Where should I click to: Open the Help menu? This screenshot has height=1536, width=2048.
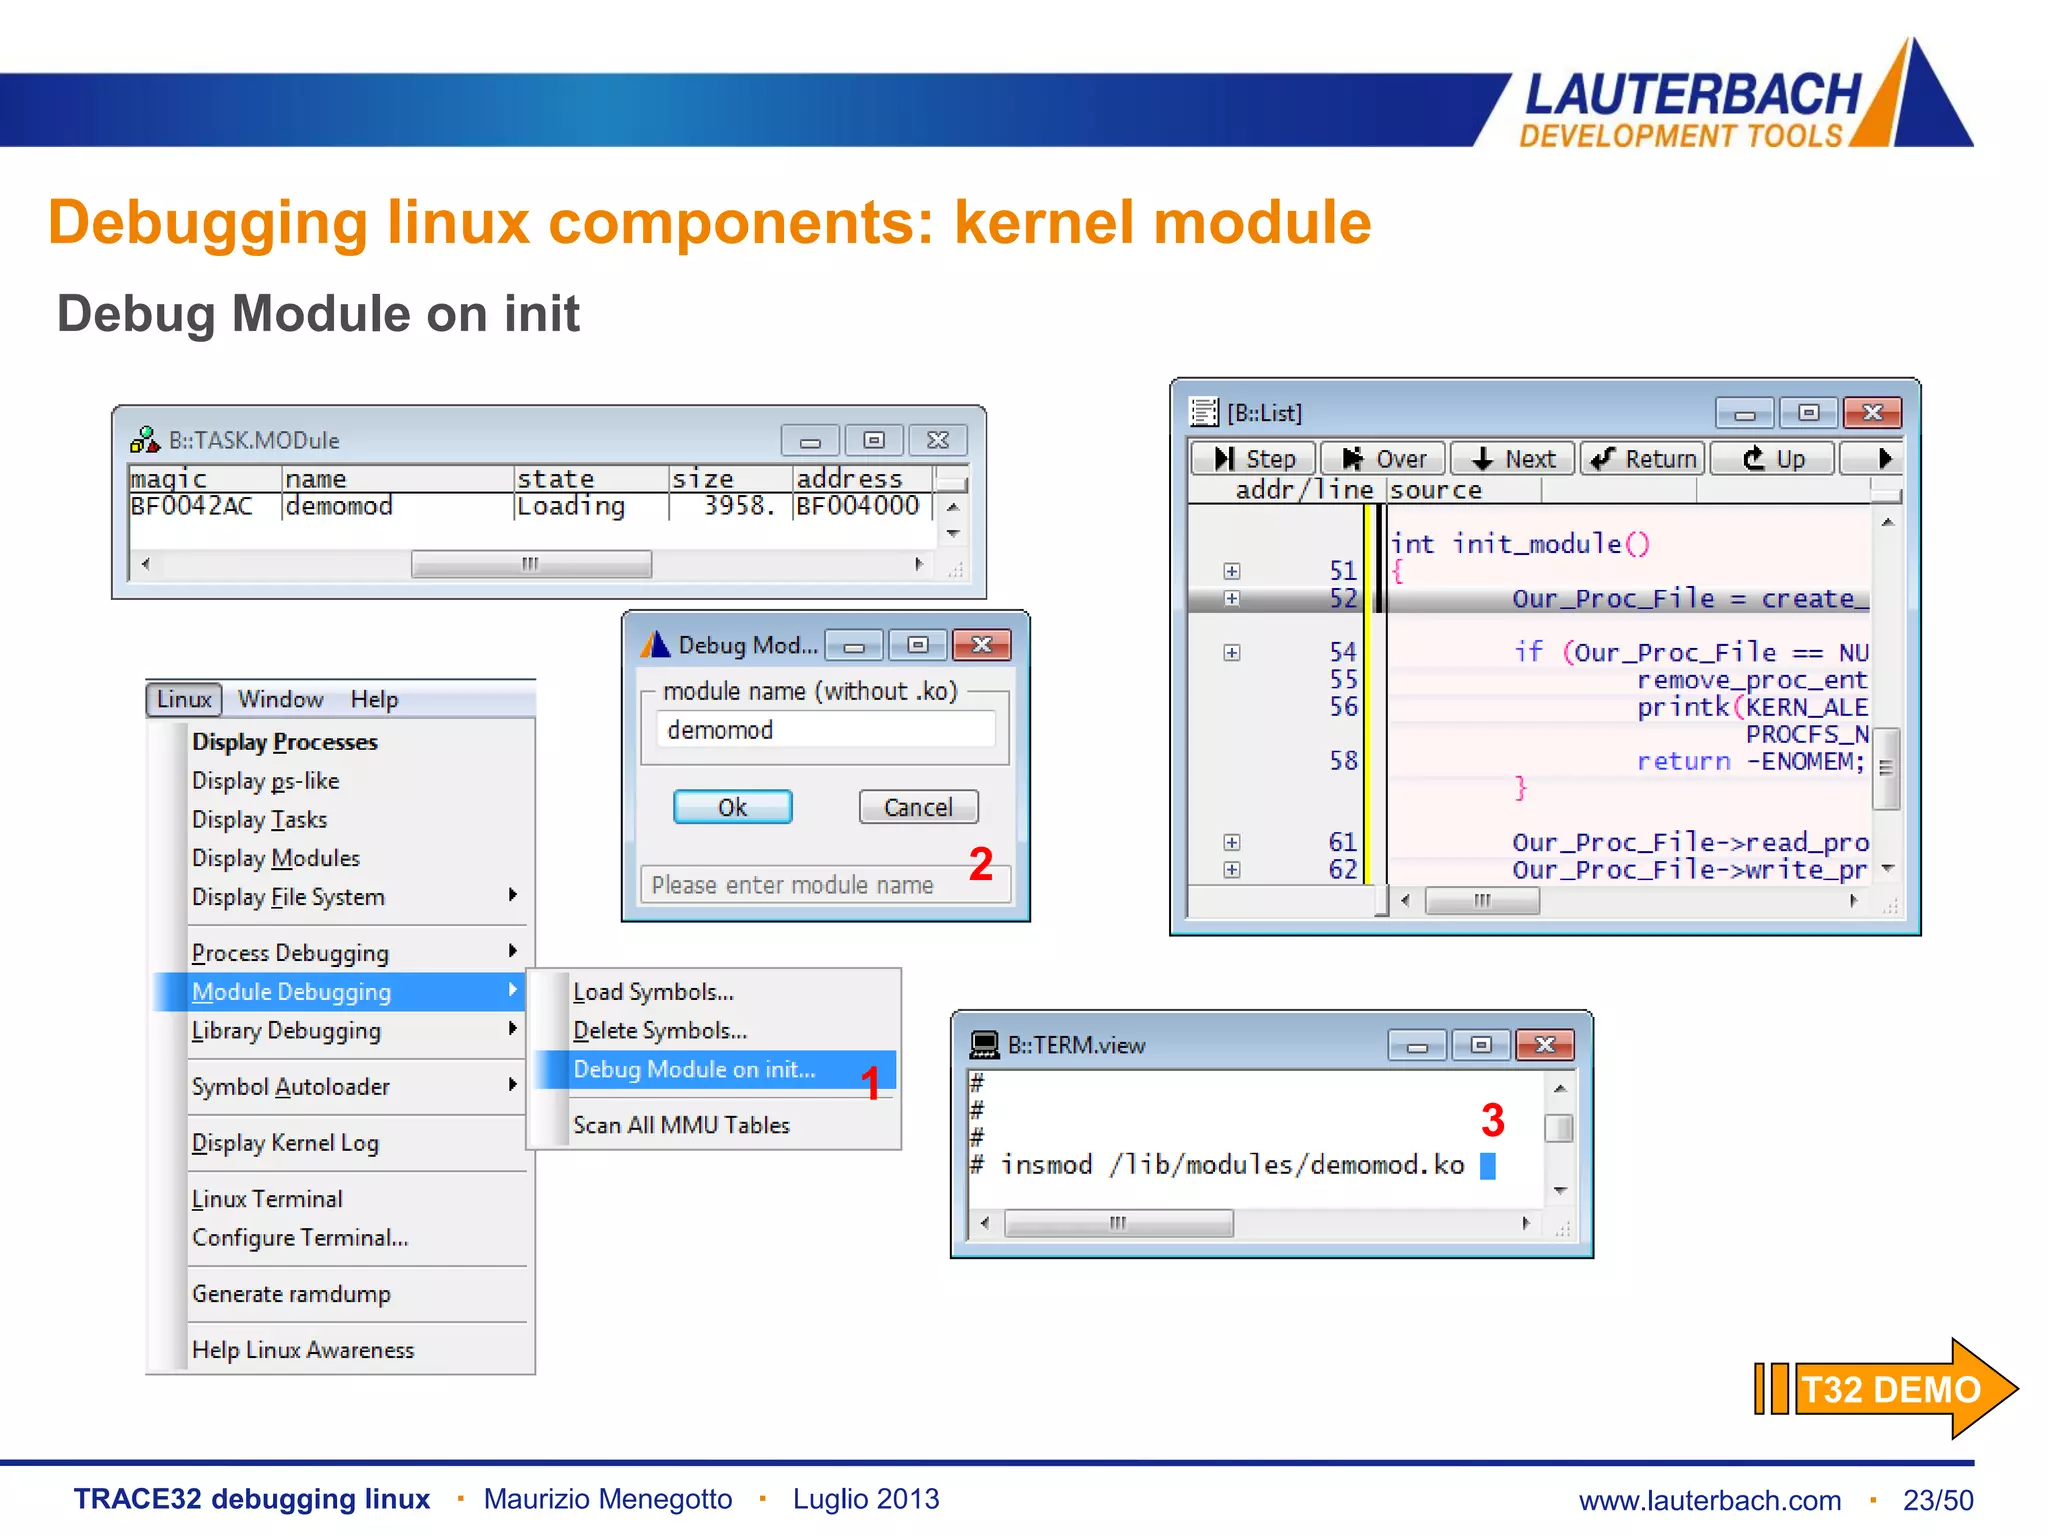click(374, 699)
